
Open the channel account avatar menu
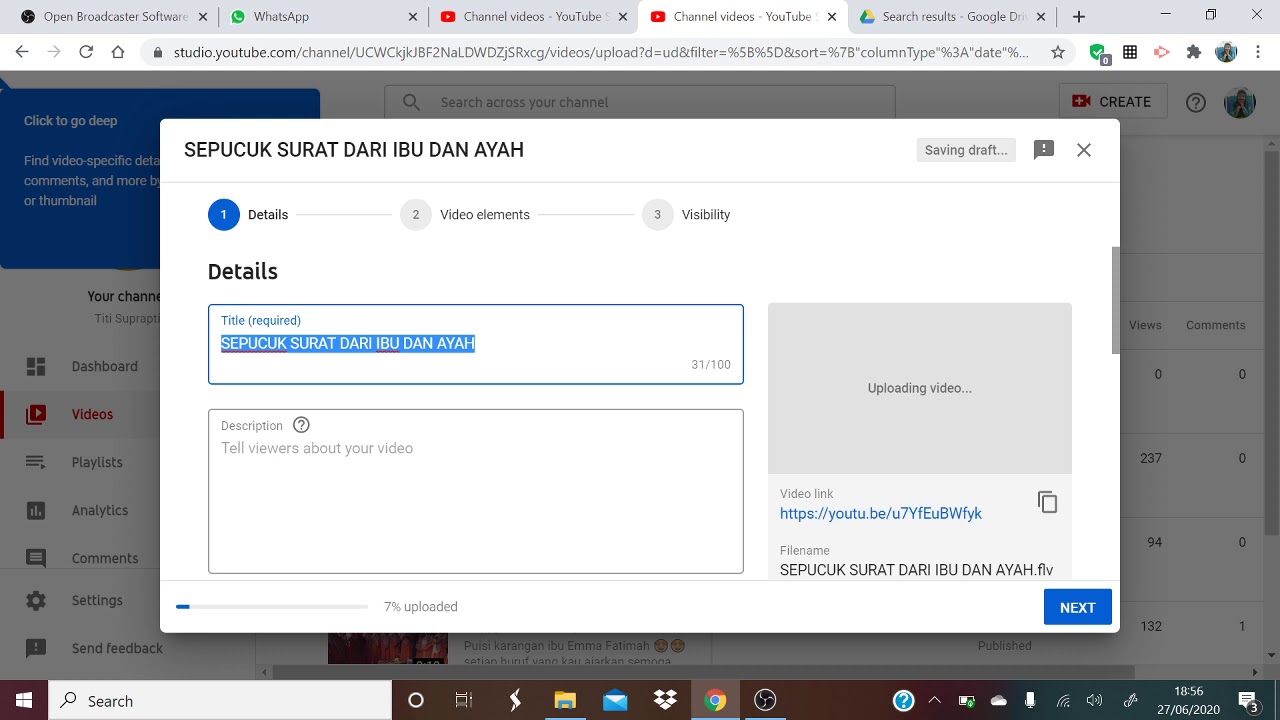(x=1240, y=102)
